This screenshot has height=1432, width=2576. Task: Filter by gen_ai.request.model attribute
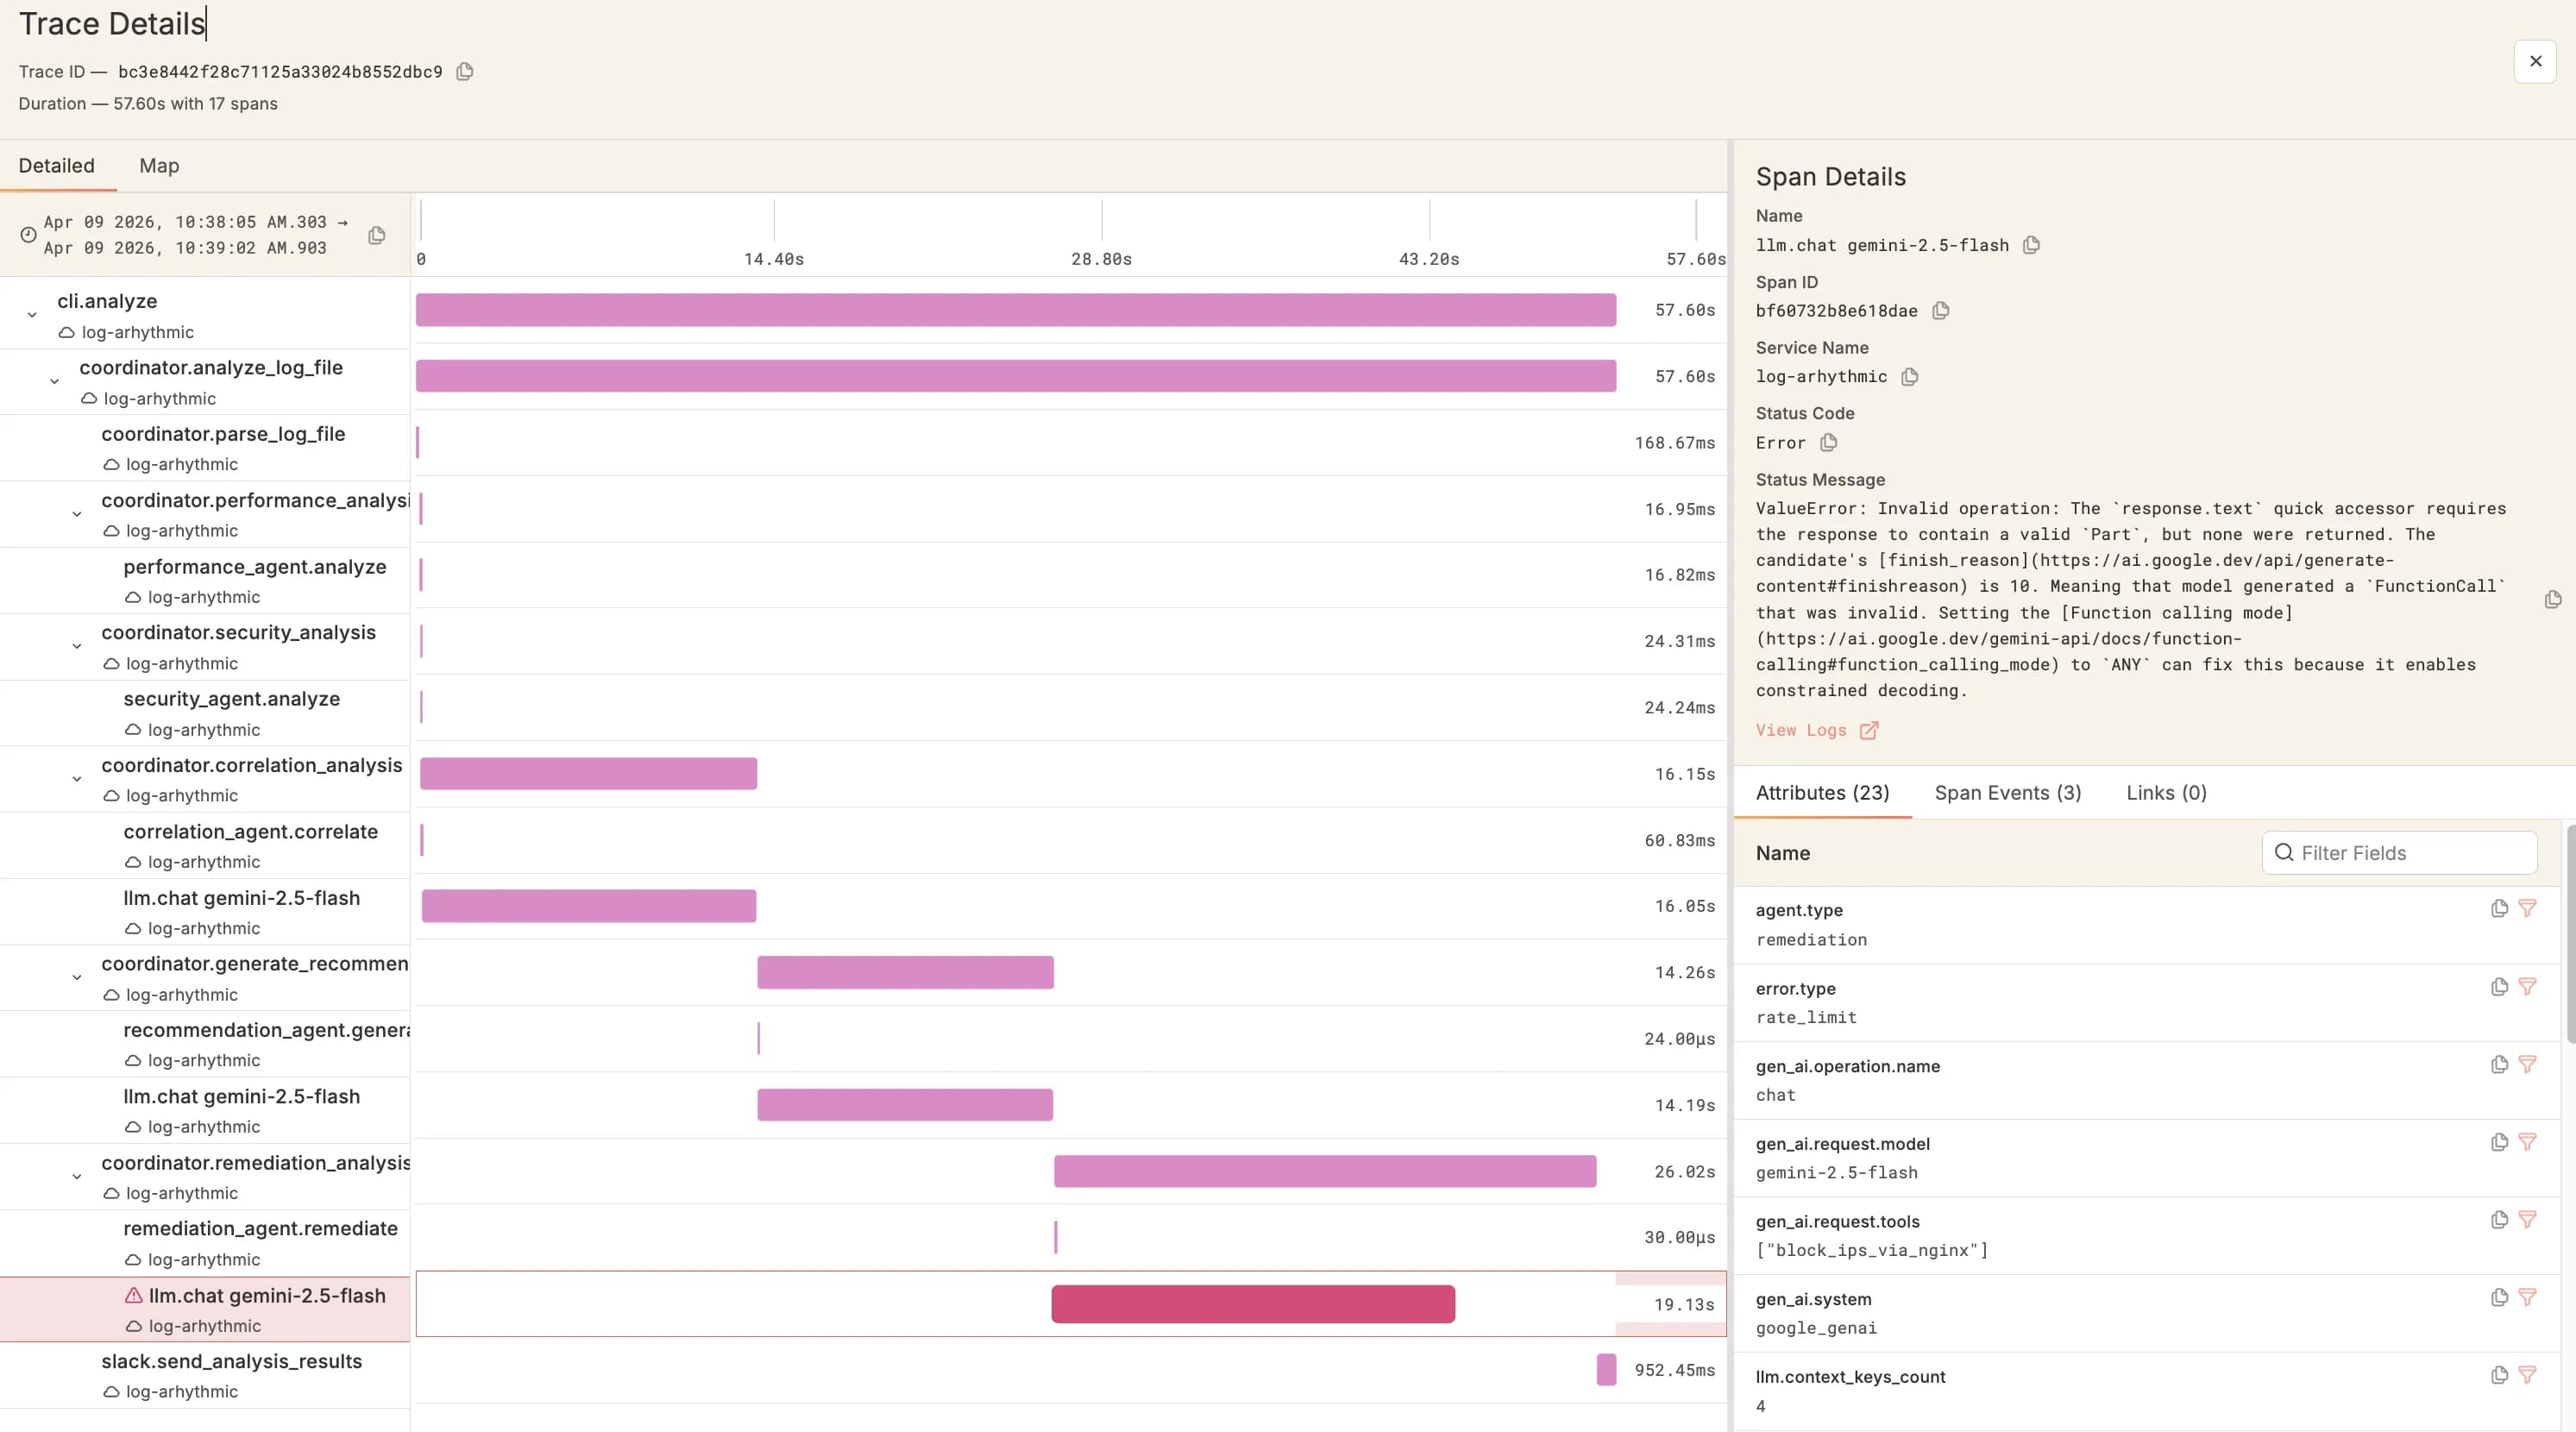(2527, 1142)
